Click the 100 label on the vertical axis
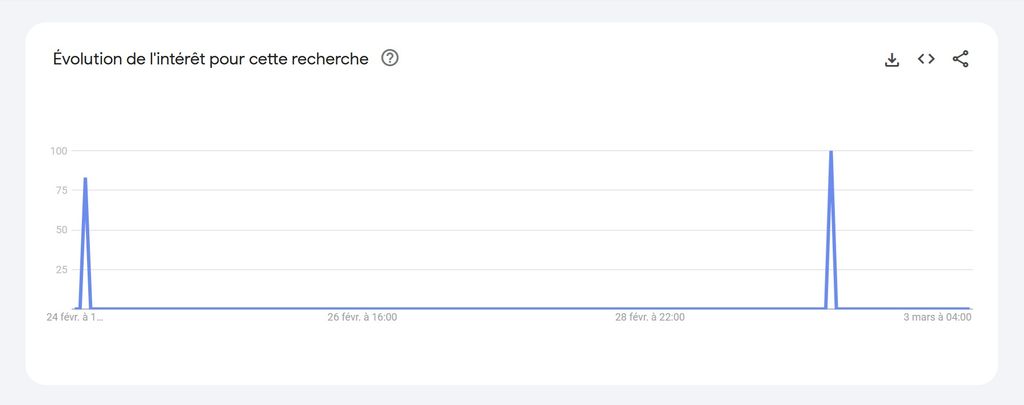Viewport: 1024px width, 405px height. 58,151
